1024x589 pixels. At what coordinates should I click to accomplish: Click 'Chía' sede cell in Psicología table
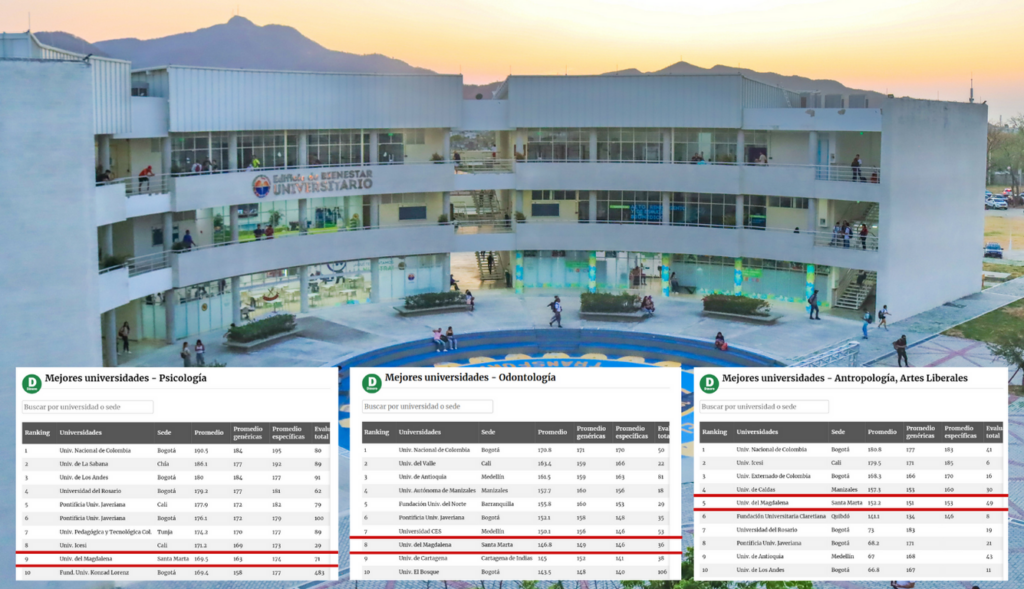163,464
